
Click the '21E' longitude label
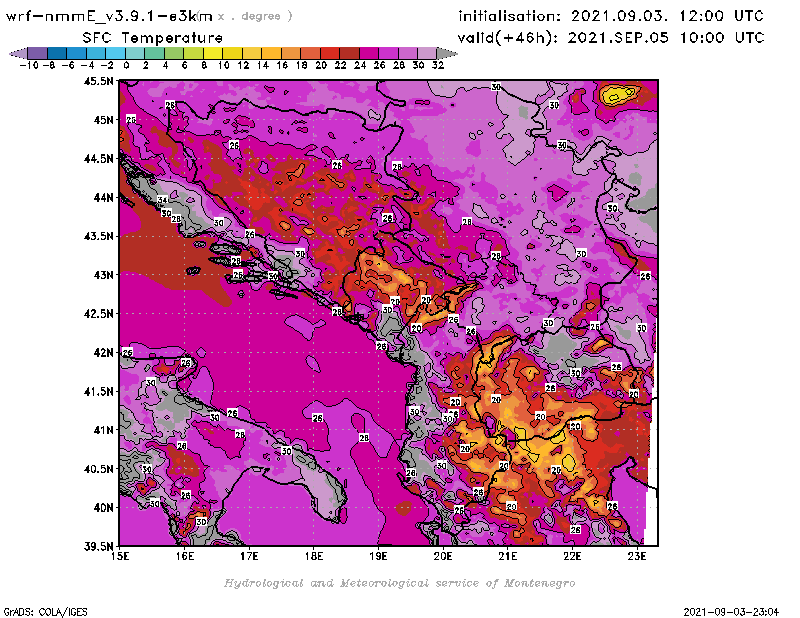coord(508,556)
